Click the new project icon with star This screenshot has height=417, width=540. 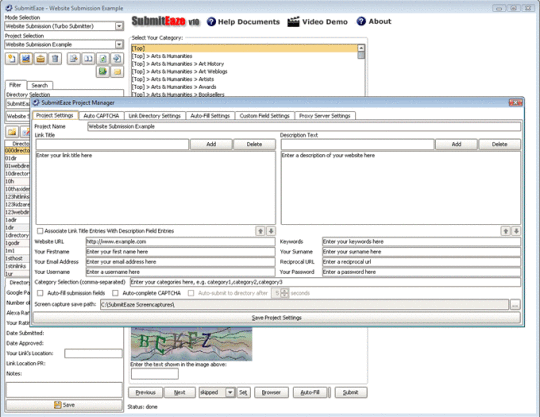12,59
